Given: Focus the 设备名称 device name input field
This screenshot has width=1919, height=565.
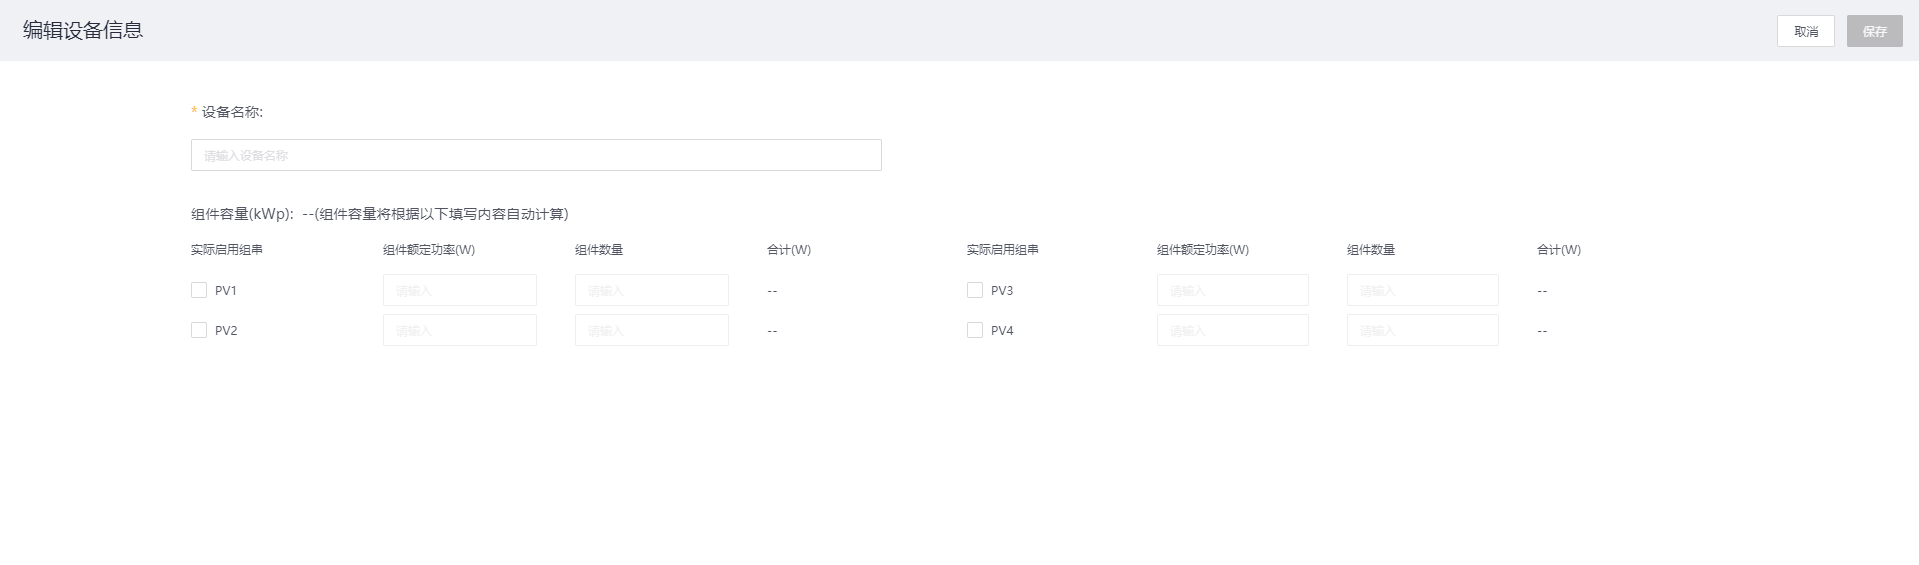Looking at the screenshot, I should point(536,155).
